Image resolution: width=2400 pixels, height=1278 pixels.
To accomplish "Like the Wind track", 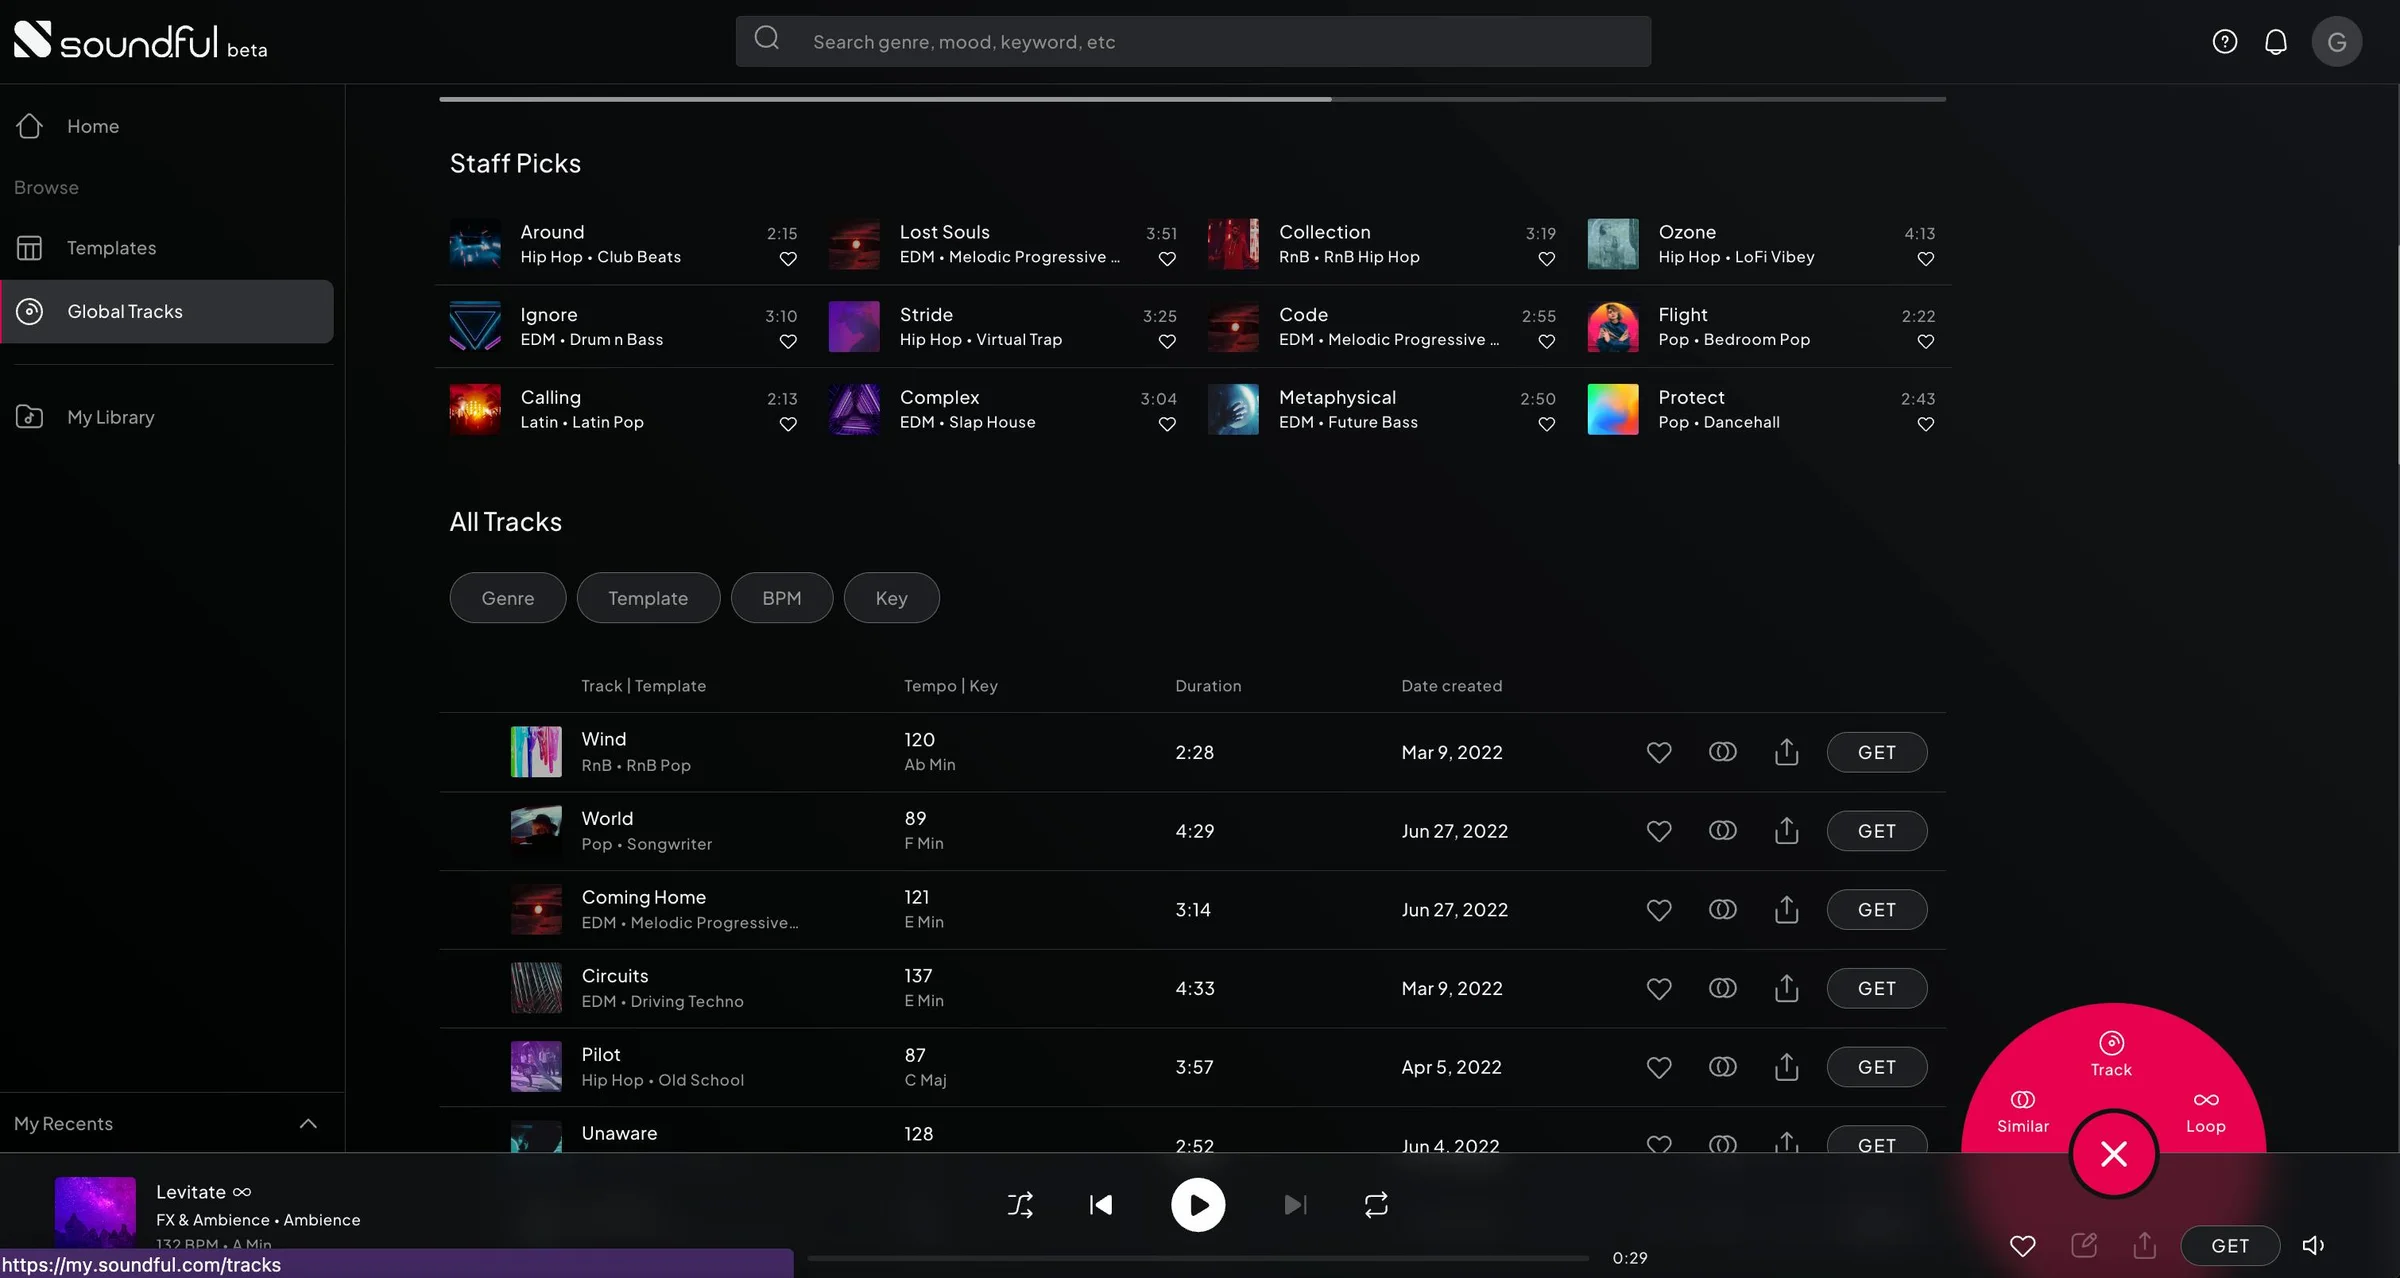I will [x=1658, y=752].
